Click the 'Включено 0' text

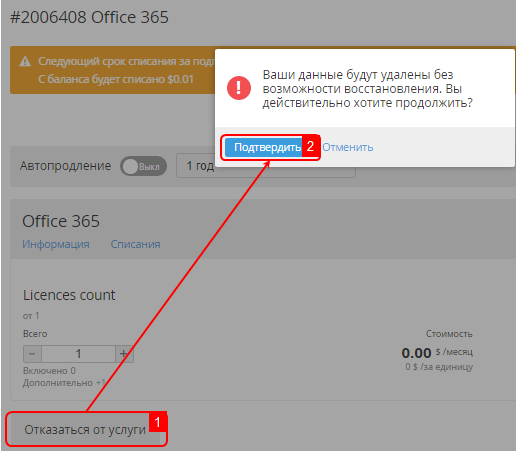tap(49, 371)
